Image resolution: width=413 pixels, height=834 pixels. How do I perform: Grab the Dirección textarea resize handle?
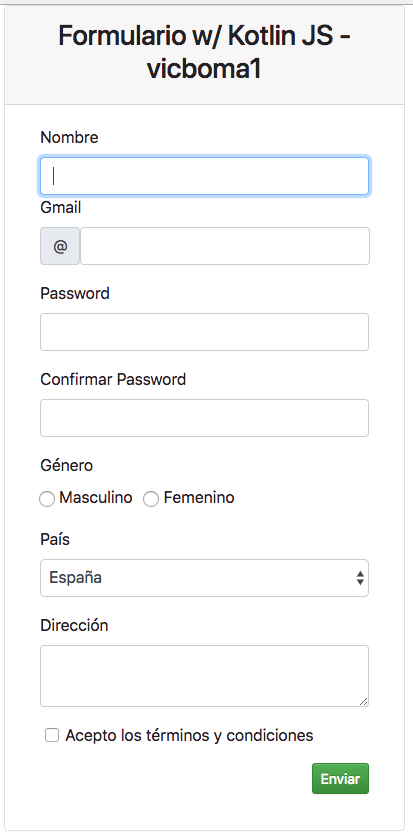pyautogui.click(x=364, y=702)
